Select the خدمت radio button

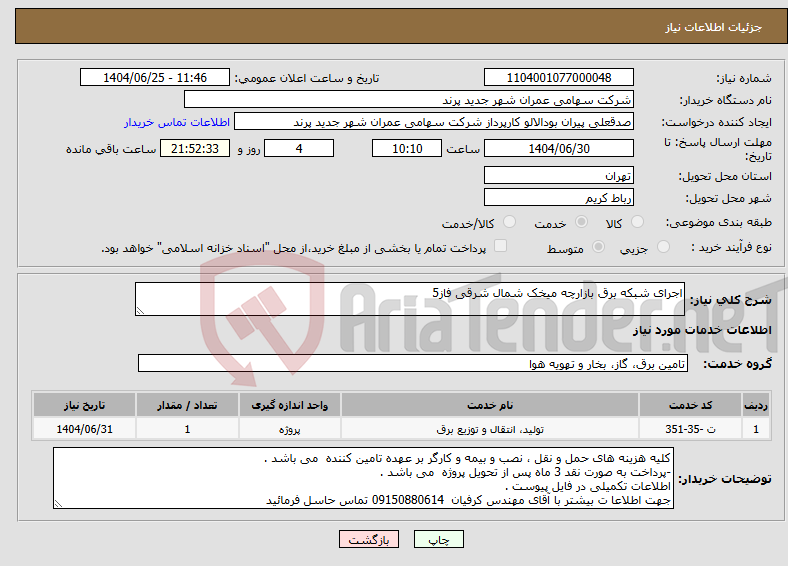tap(581, 222)
